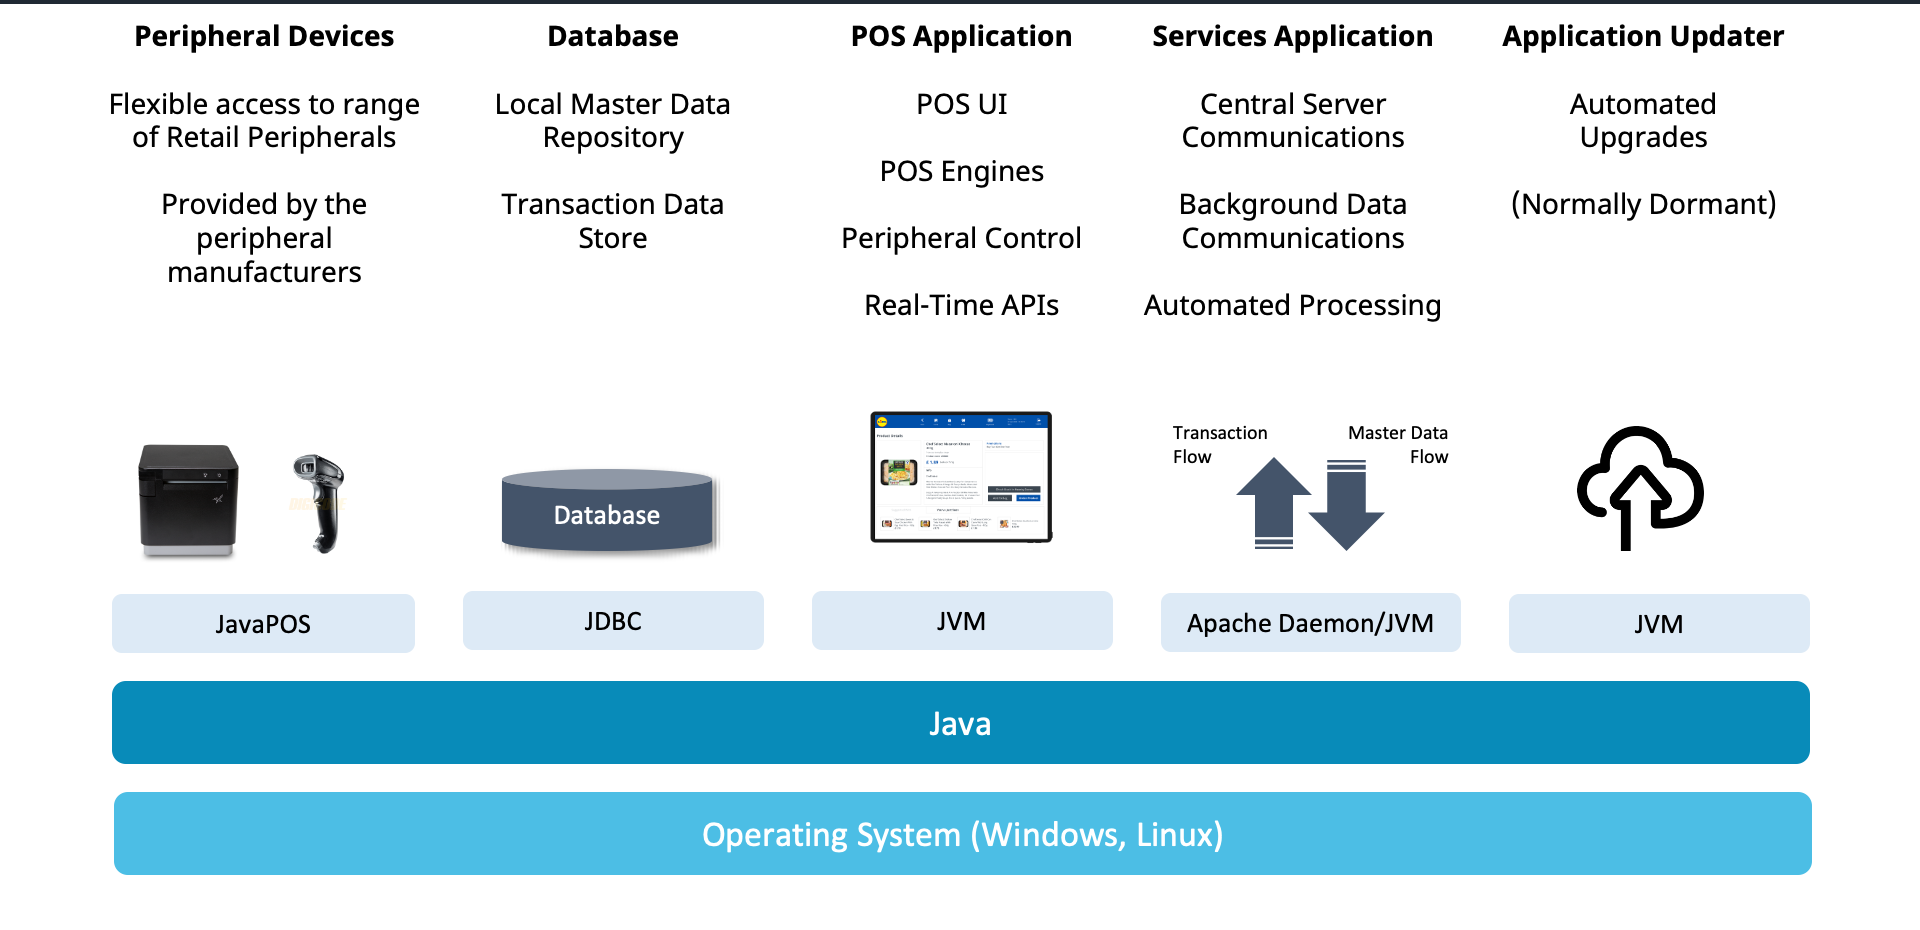
Task: Select the JDBC layer box
Action: 613,620
